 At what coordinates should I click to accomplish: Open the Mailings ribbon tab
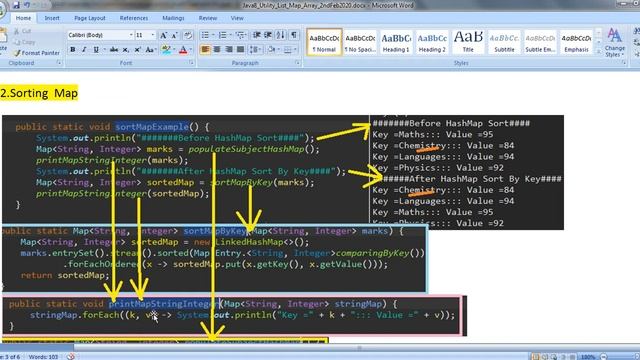point(173,18)
